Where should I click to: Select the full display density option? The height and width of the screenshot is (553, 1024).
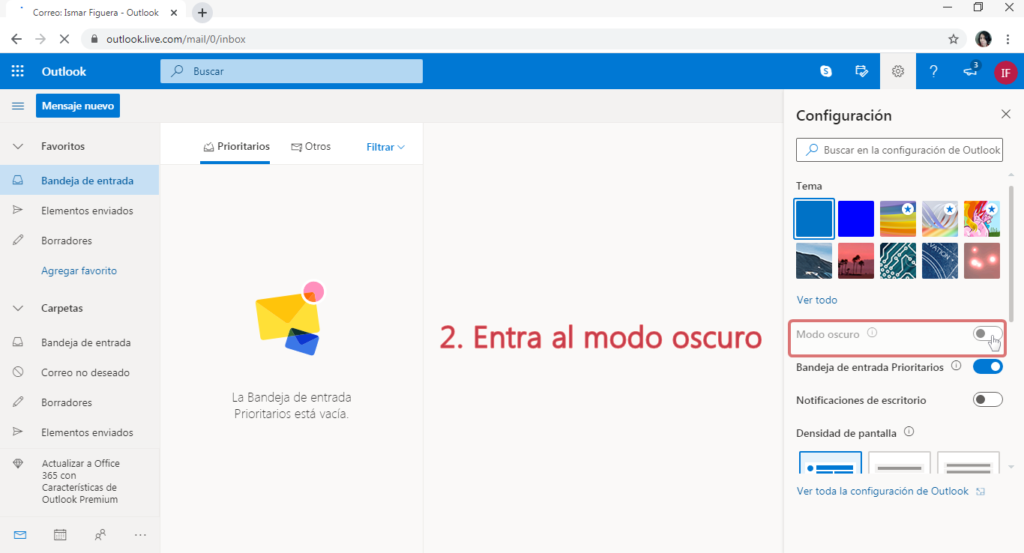[x=830, y=463]
